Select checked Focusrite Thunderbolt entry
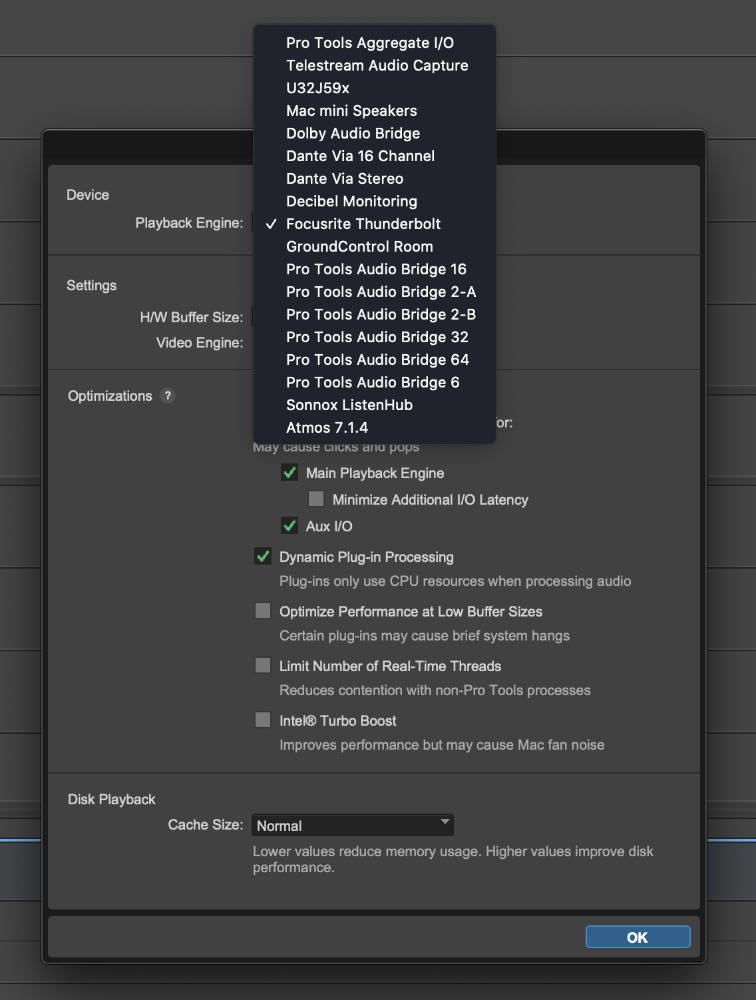756x1000 pixels. 374,224
